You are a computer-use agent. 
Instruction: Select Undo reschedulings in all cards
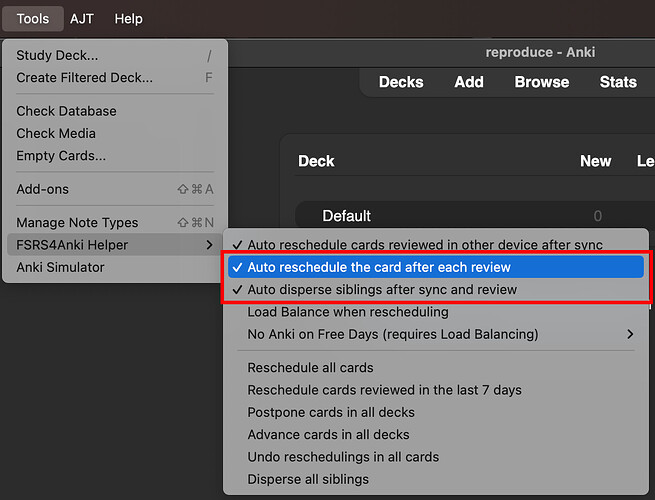(436, 457)
